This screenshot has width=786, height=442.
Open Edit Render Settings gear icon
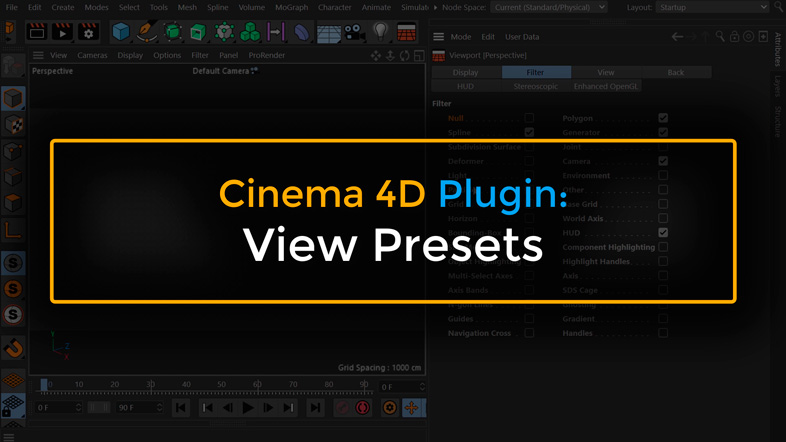[88, 33]
